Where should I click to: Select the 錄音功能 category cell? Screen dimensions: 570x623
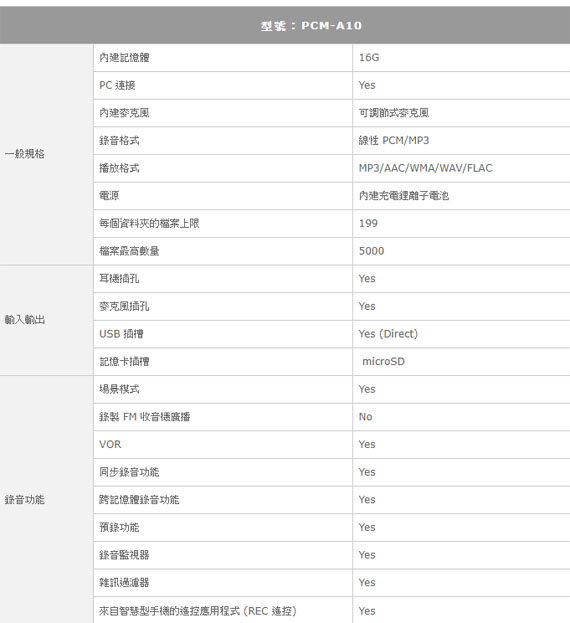pyautogui.click(x=46, y=499)
